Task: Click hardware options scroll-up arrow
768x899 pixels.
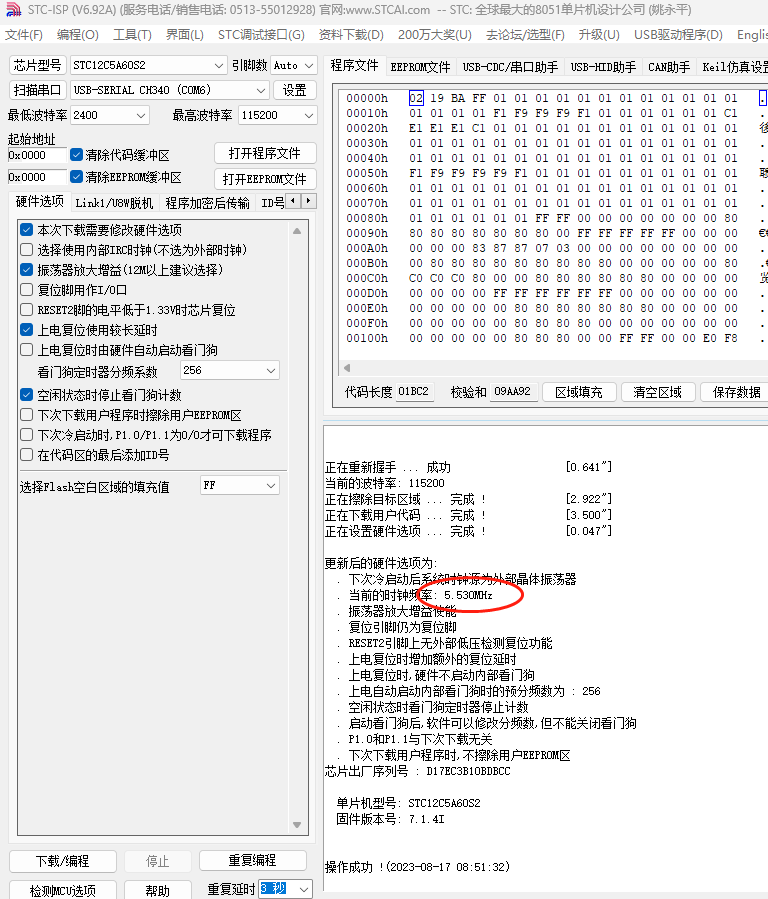Action: pyautogui.click(x=297, y=231)
